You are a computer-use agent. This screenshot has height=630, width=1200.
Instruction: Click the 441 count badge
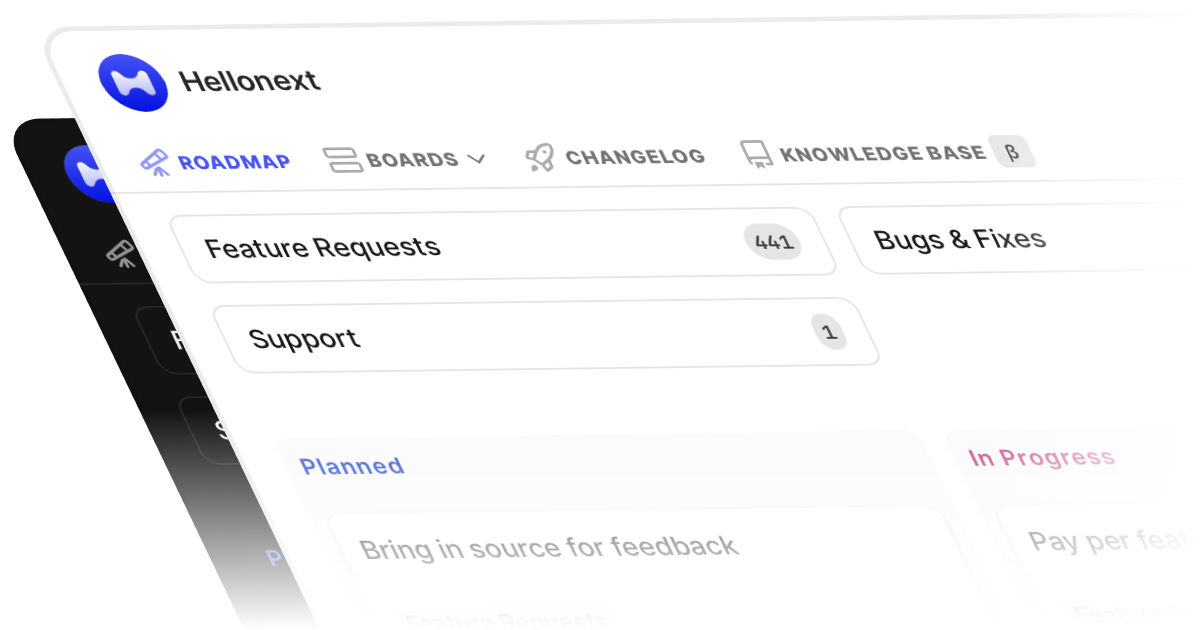773,241
